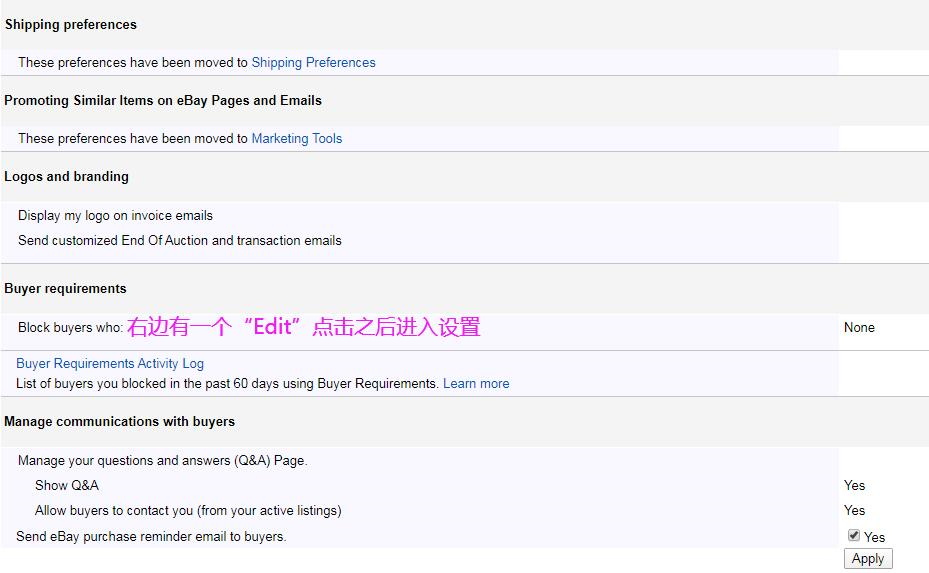The width and height of the screenshot is (929, 573).
Task: Open Buyer Requirements Activity Log
Action: coord(110,363)
